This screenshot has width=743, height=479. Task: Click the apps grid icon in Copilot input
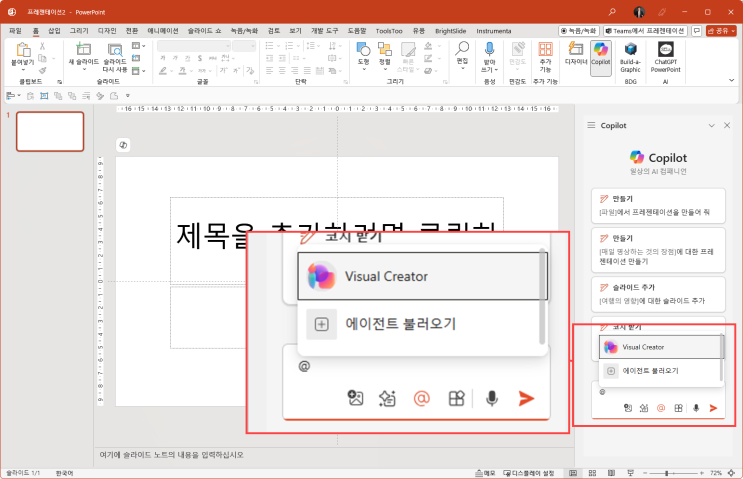click(x=679, y=408)
